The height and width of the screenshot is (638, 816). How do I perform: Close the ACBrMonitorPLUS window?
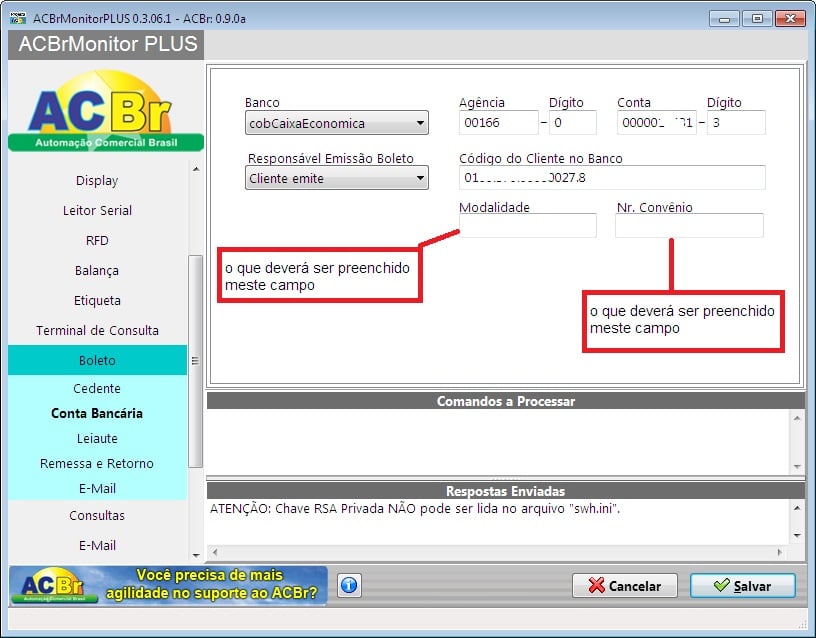[x=790, y=19]
